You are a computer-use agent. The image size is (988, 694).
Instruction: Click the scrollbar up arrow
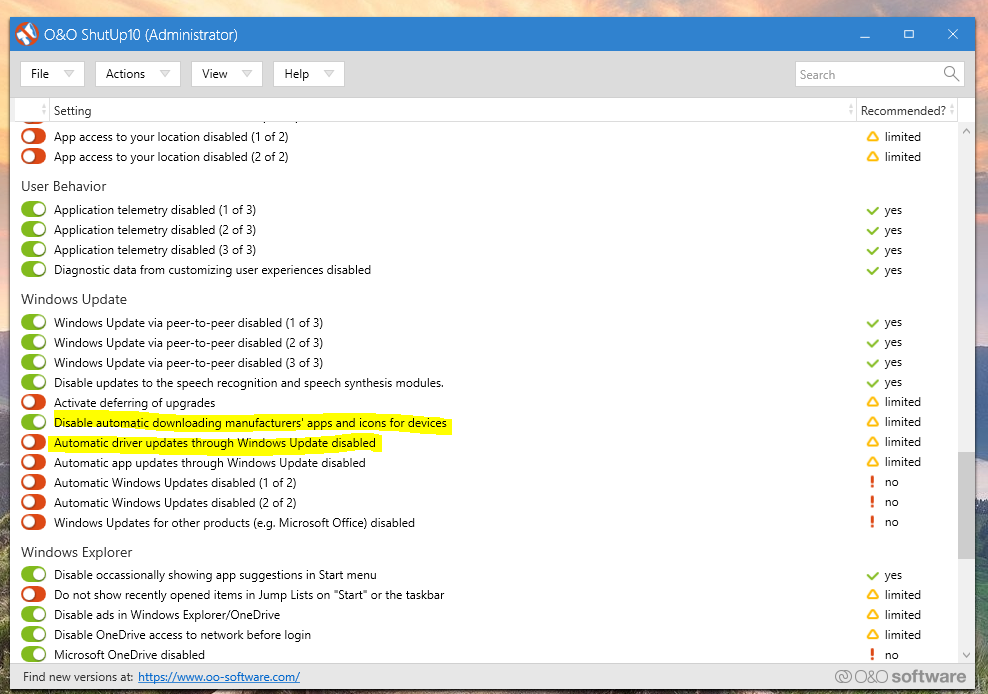coord(967,131)
